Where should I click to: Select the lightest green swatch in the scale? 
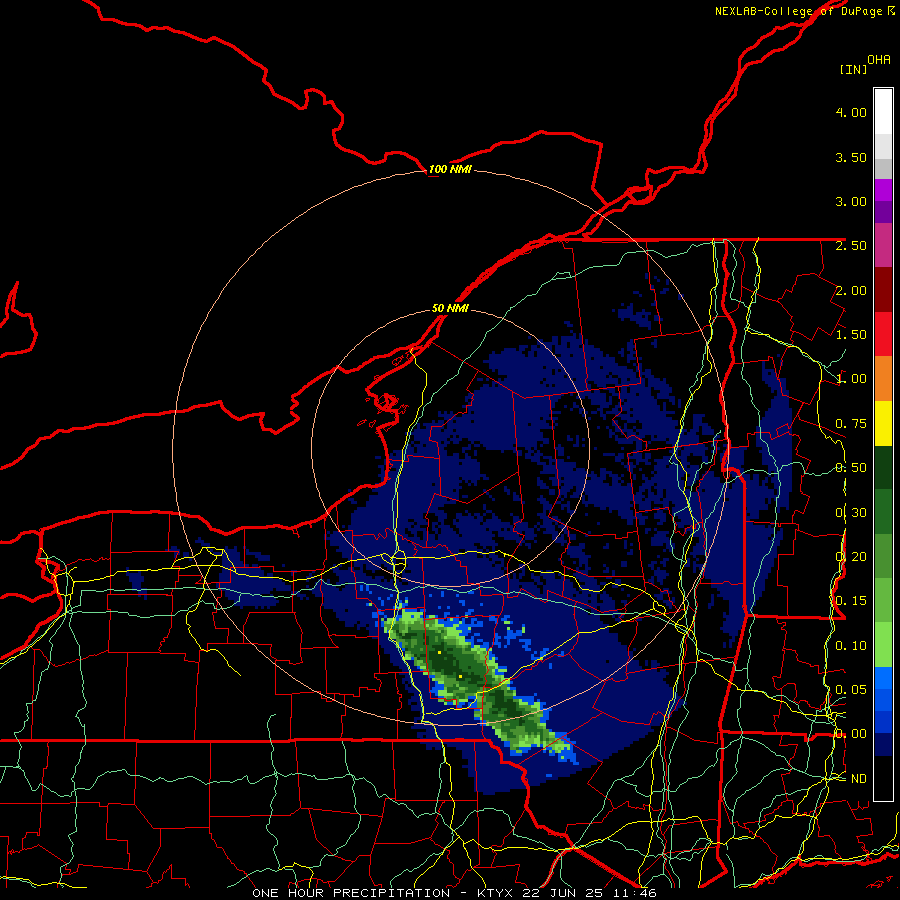coord(883,645)
